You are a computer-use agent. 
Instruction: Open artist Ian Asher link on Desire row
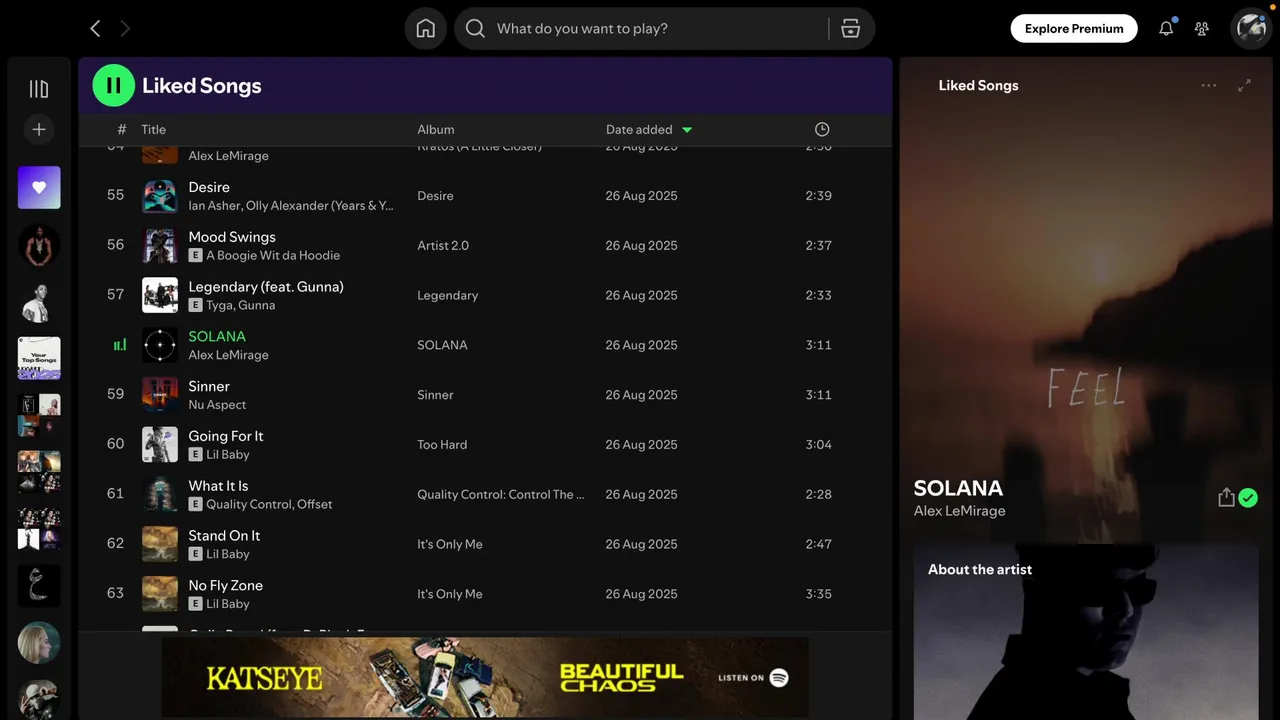tap(214, 206)
